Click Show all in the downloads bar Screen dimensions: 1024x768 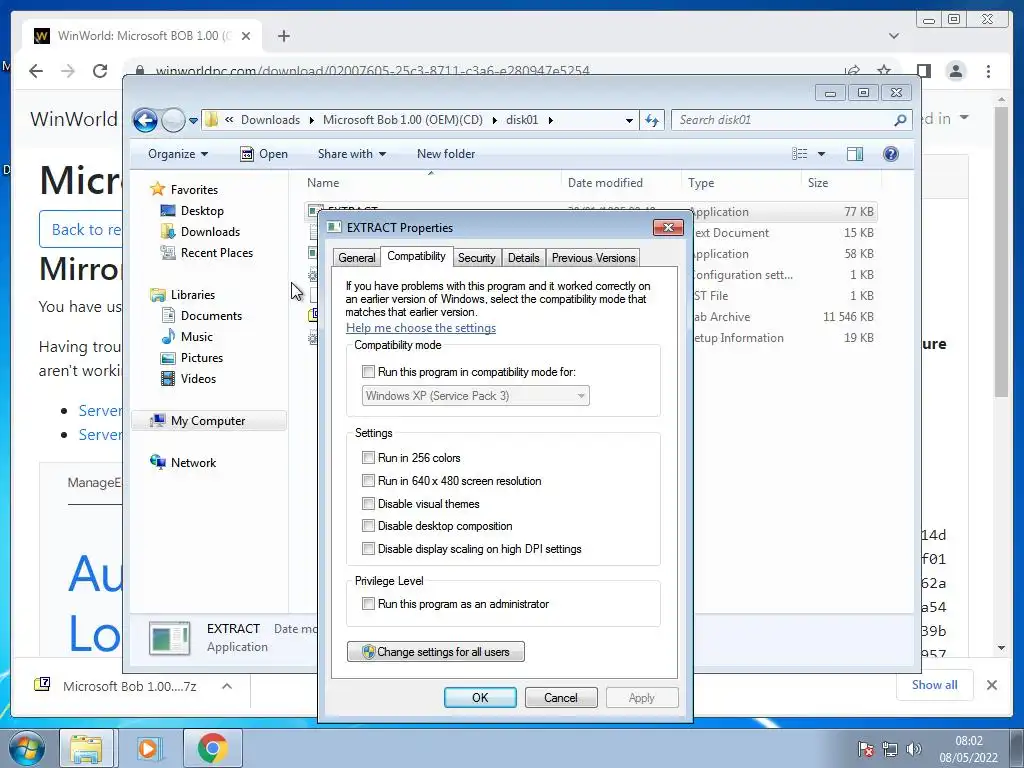coord(935,685)
